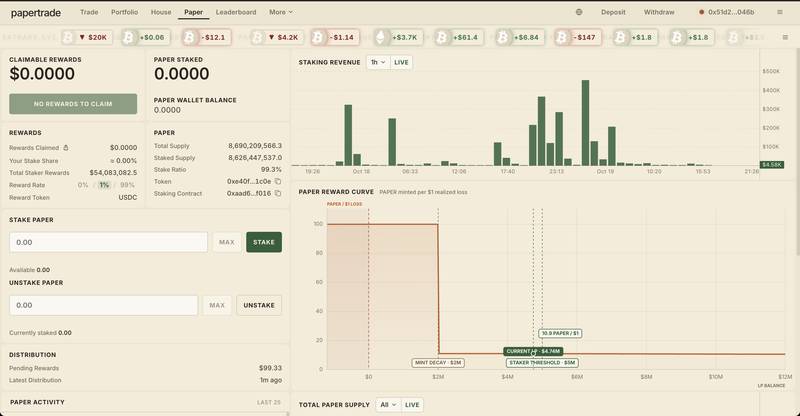Click the wallet status dot beside 0x51d2...046b

click(702, 12)
